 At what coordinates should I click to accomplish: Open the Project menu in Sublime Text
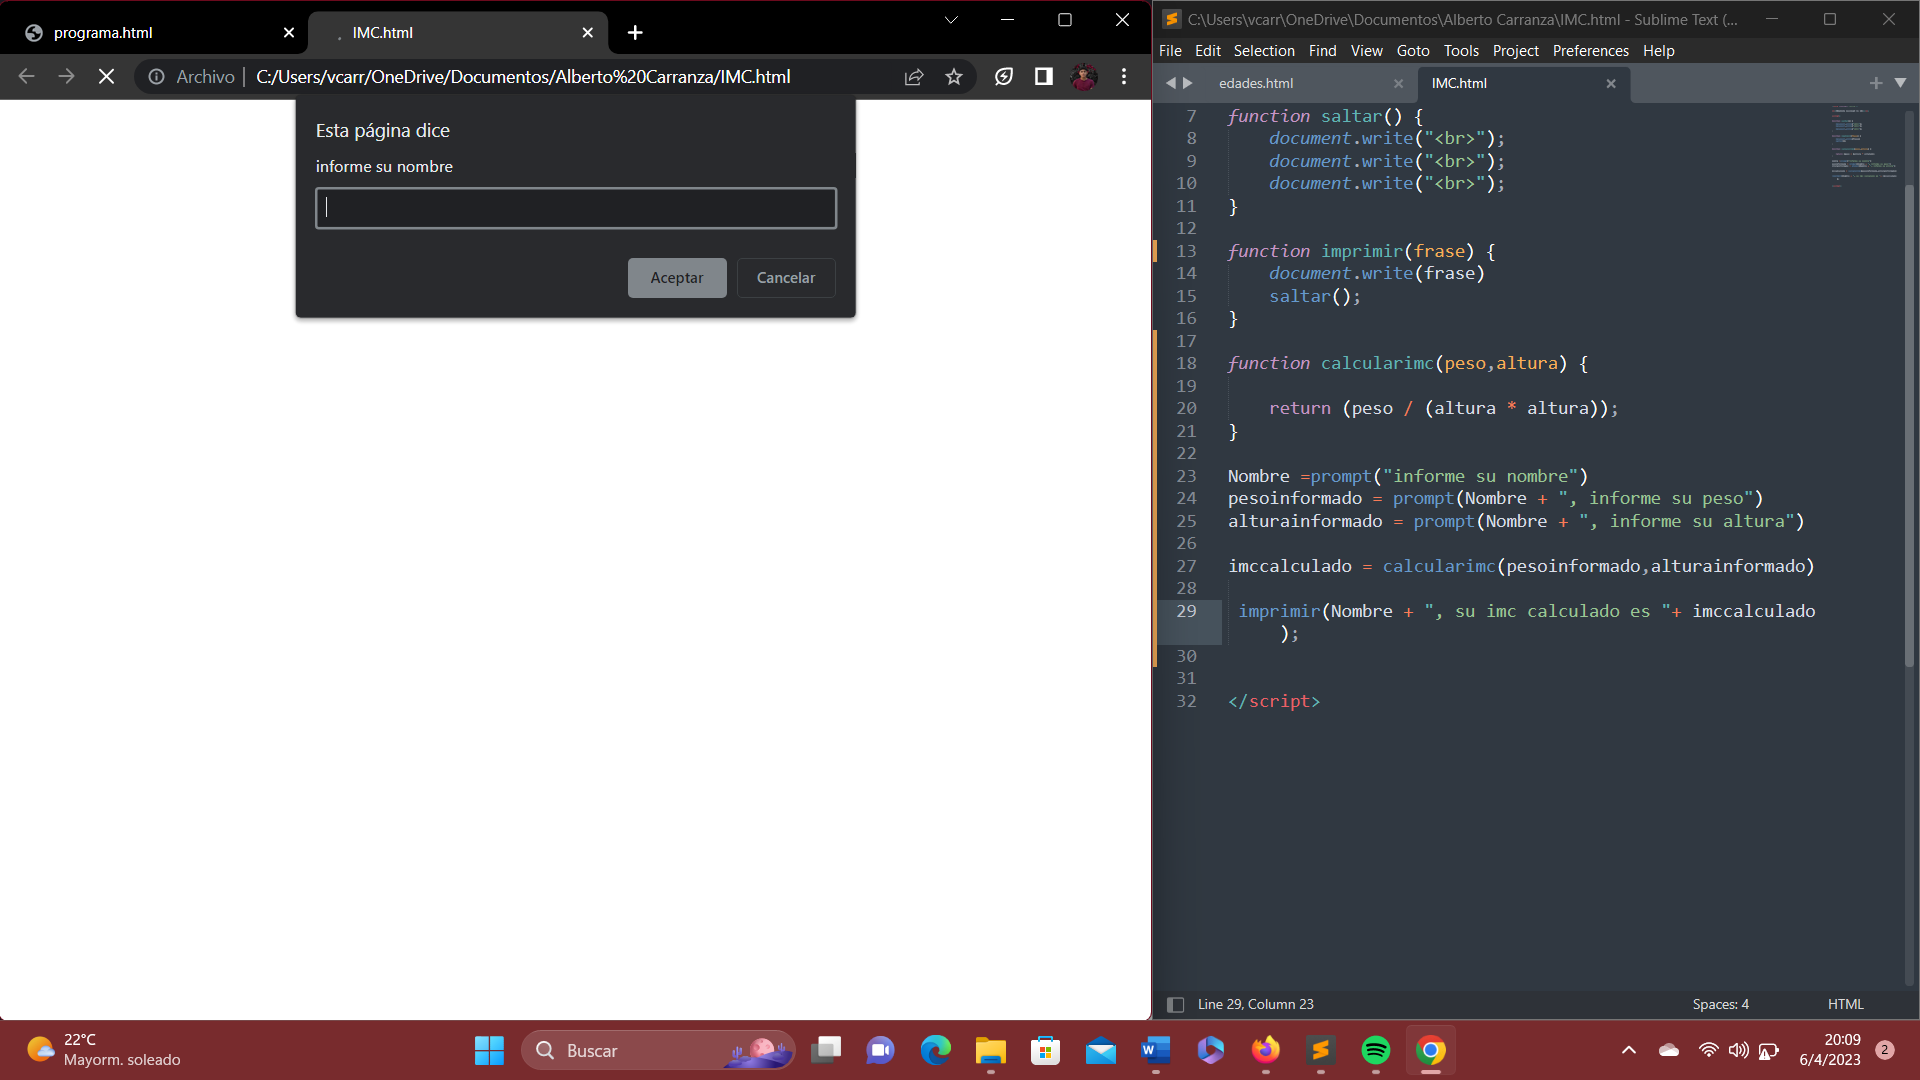1516,51
